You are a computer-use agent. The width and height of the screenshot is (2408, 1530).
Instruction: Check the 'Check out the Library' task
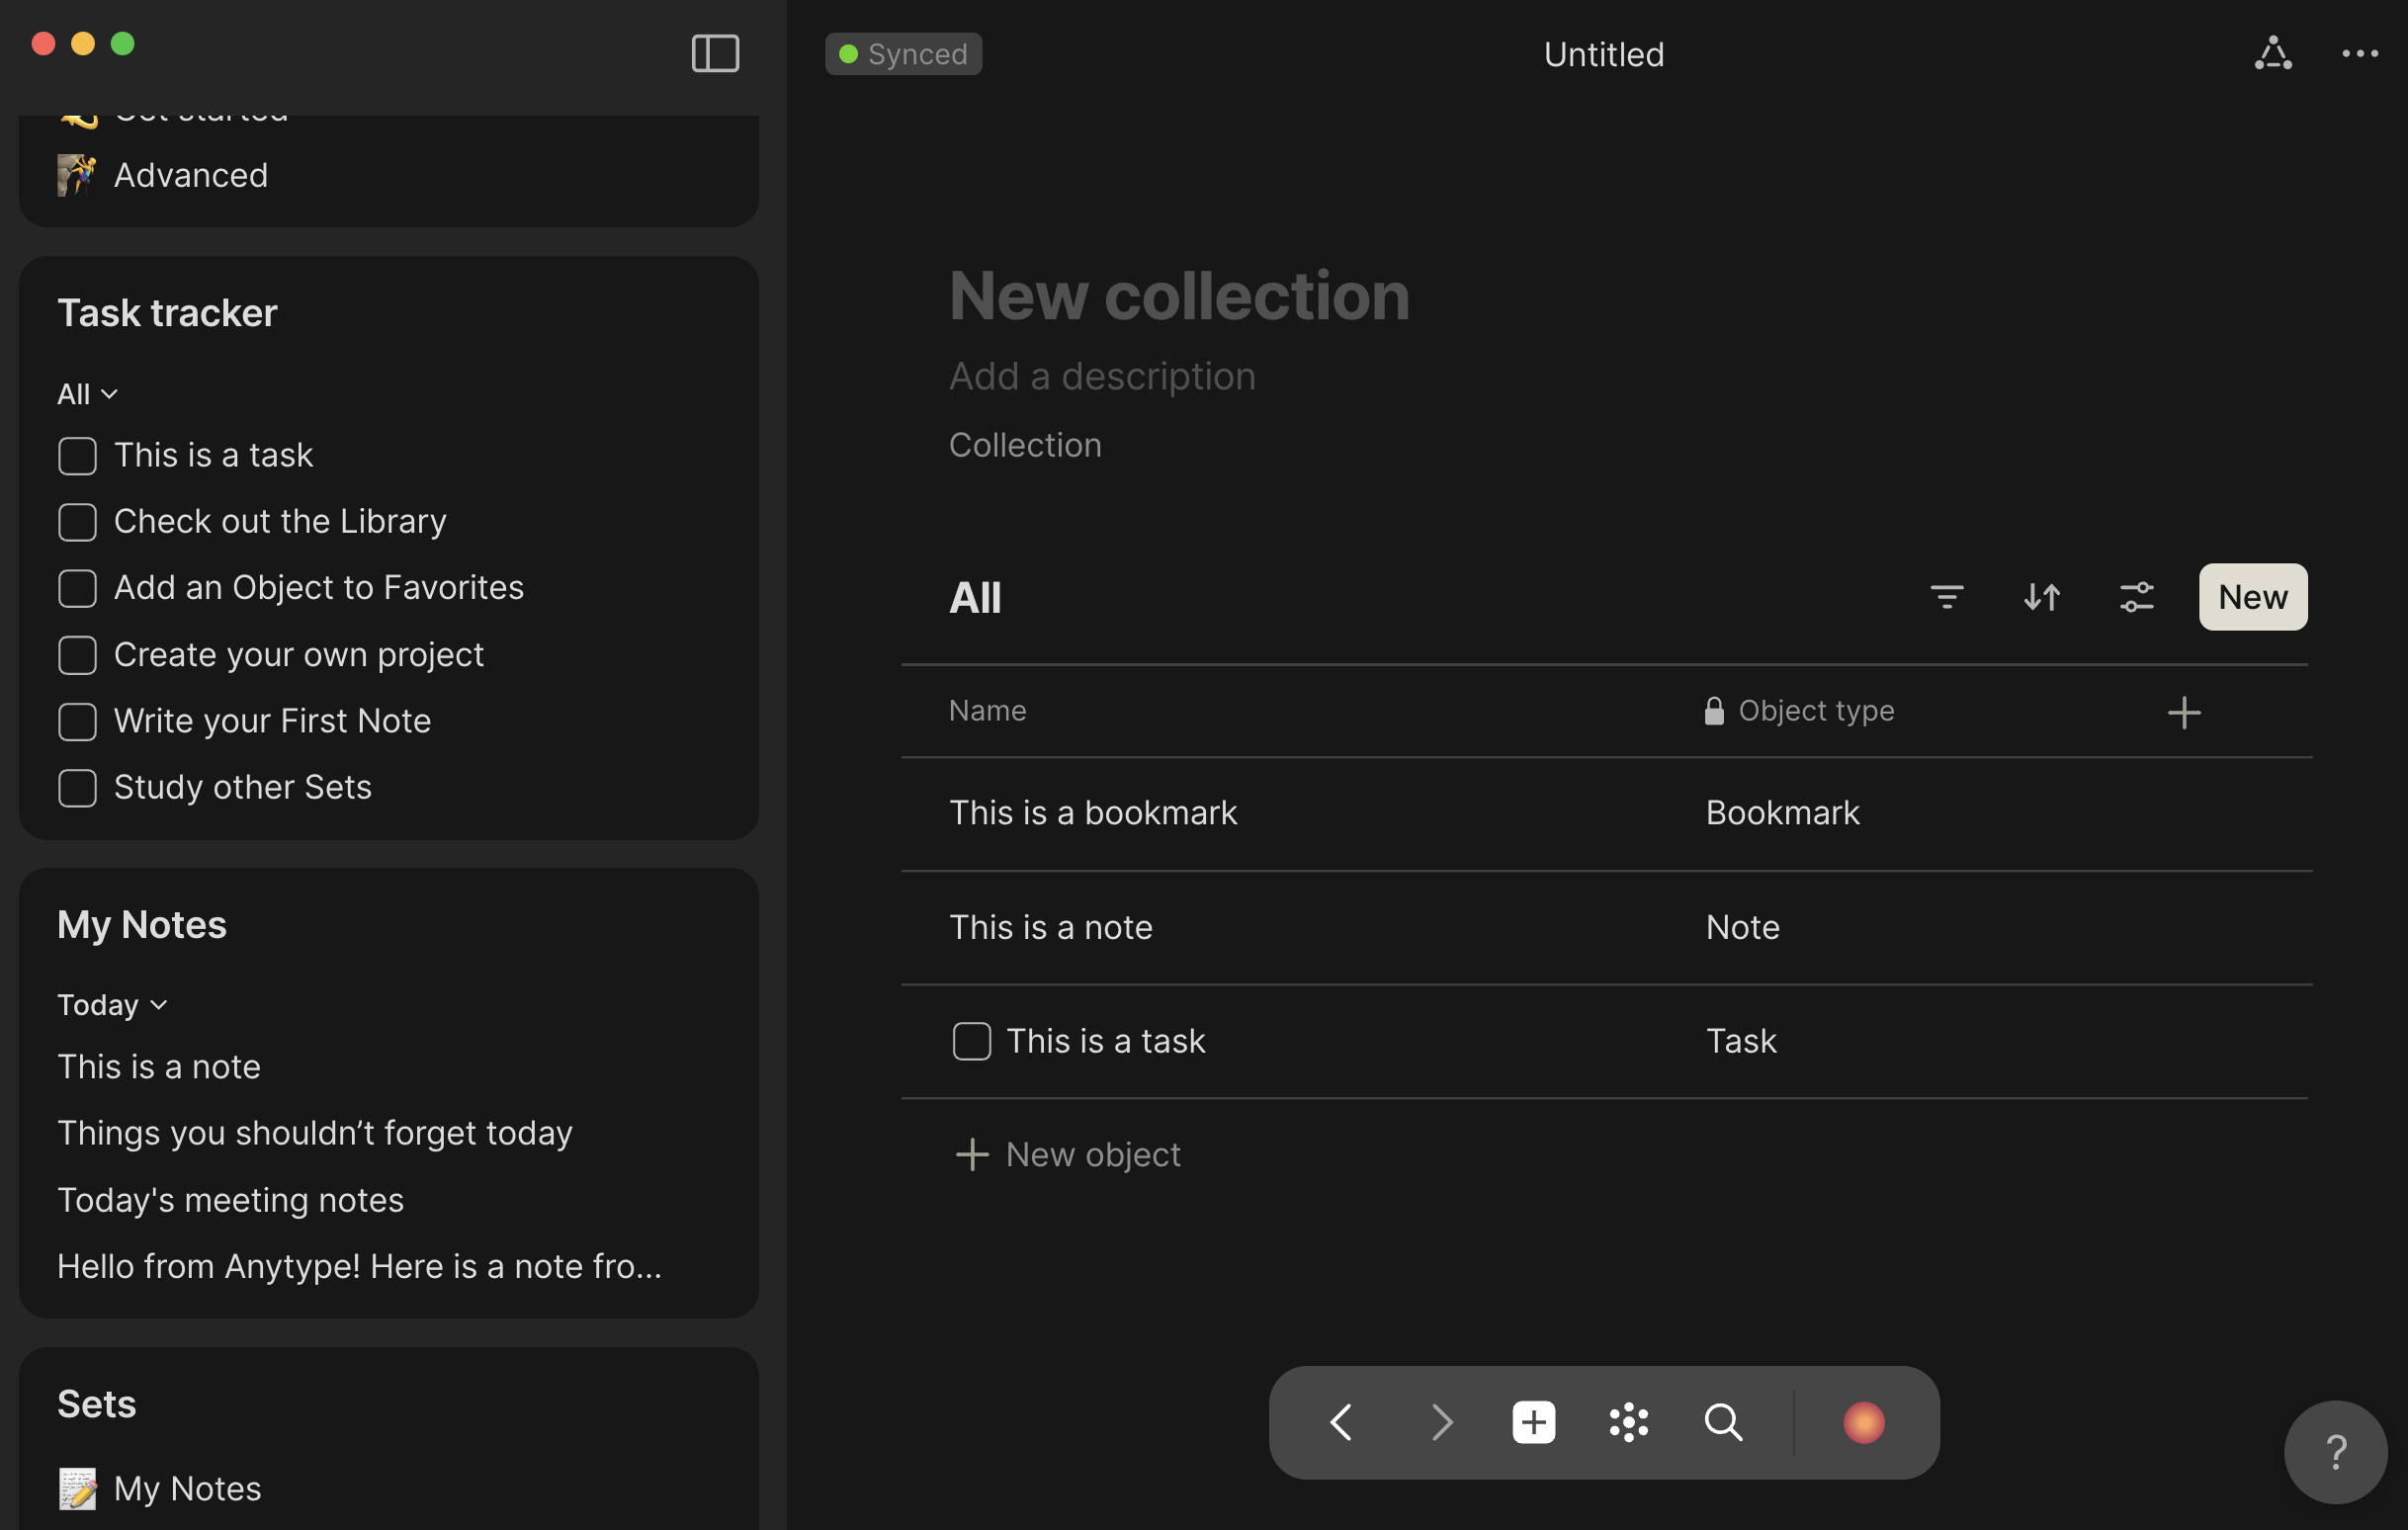(x=77, y=522)
